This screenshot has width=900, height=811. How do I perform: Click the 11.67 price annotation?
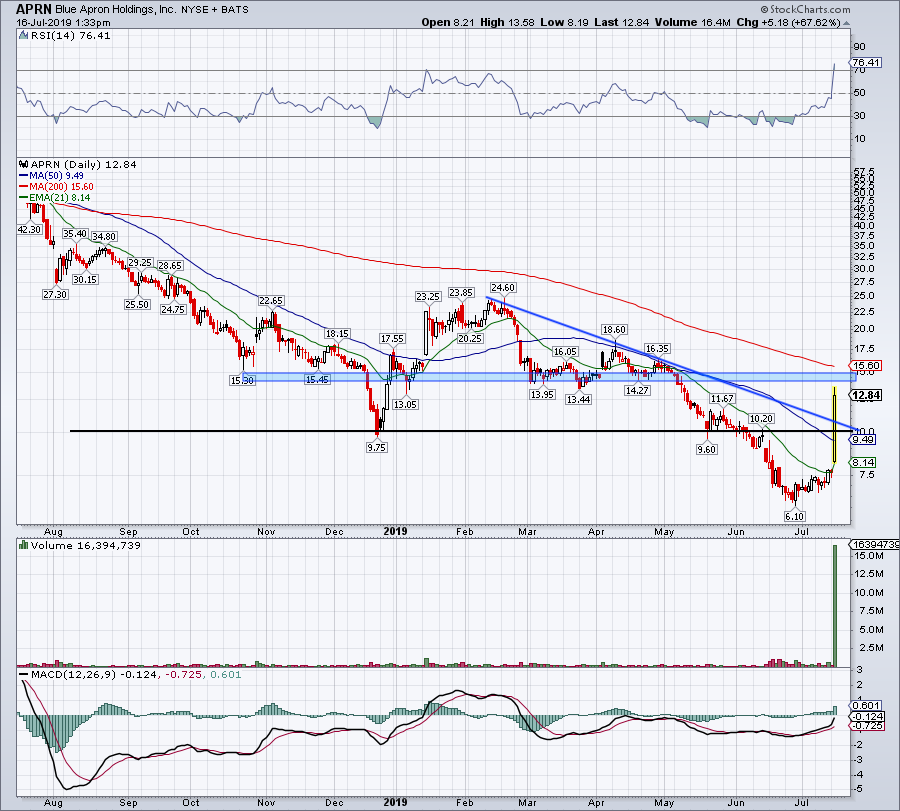[722, 399]
